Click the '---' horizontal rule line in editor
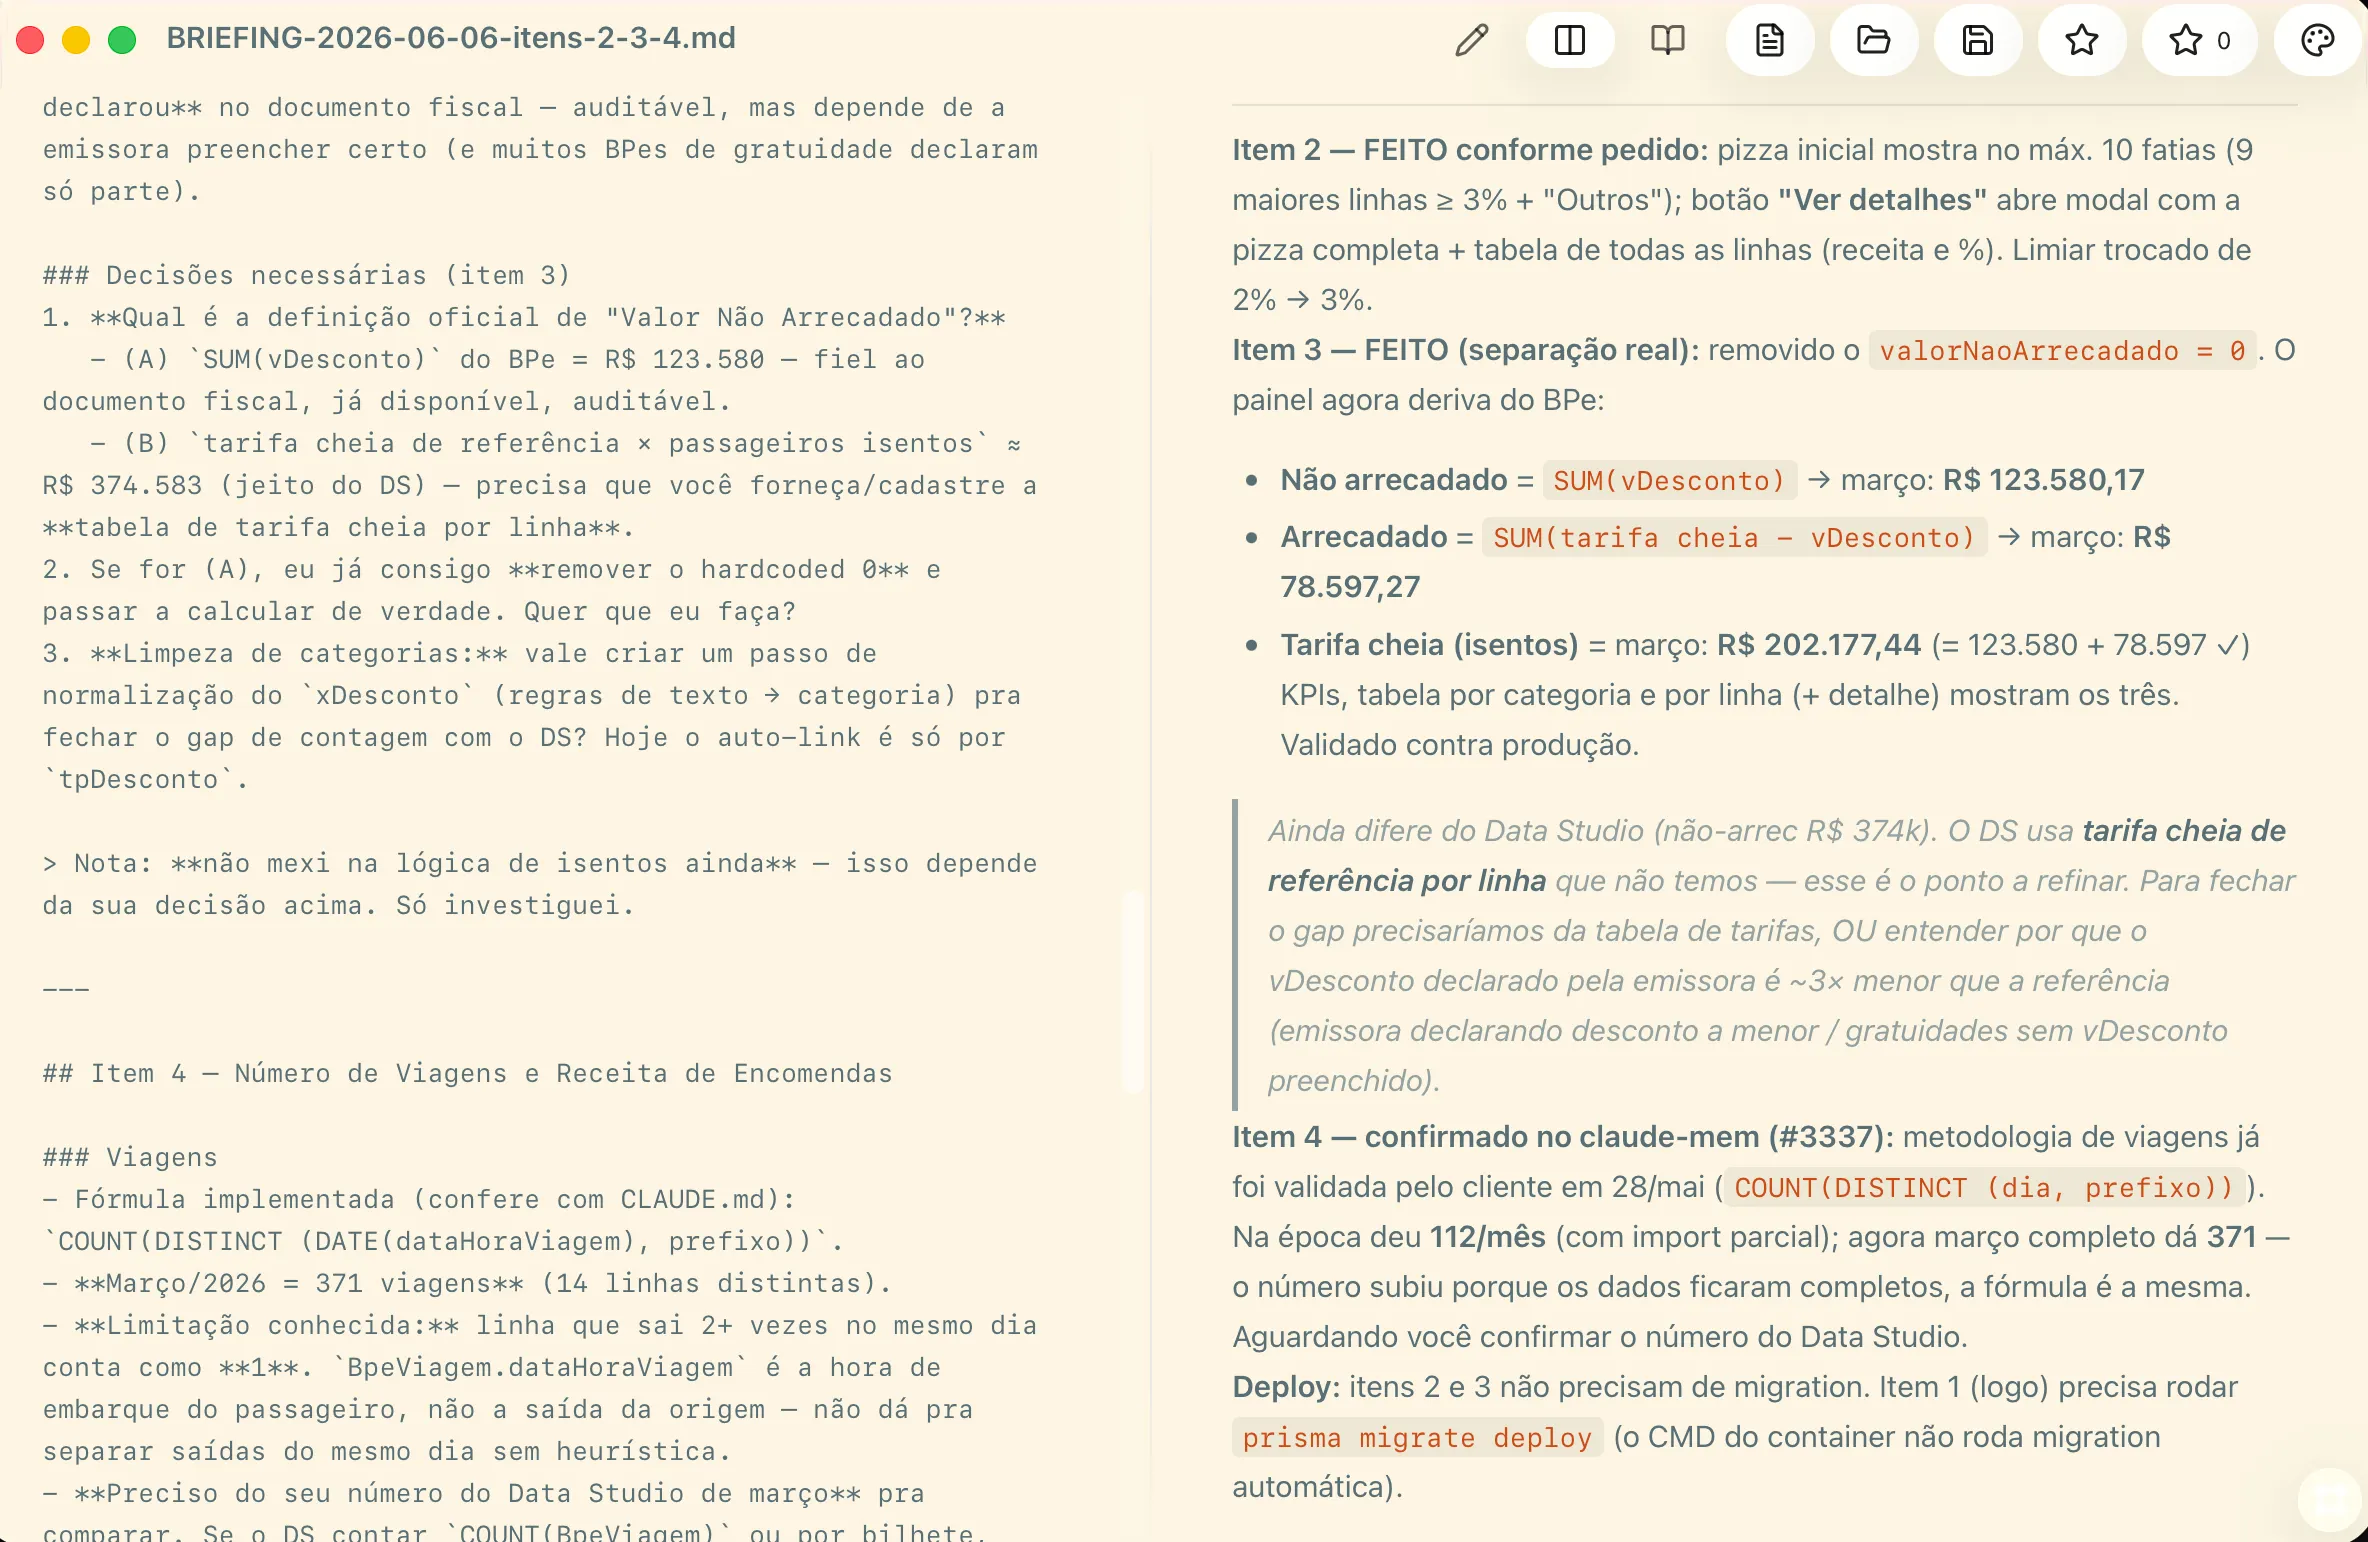Screen dimensions: 2368x1542 click(x=66, y=989)
